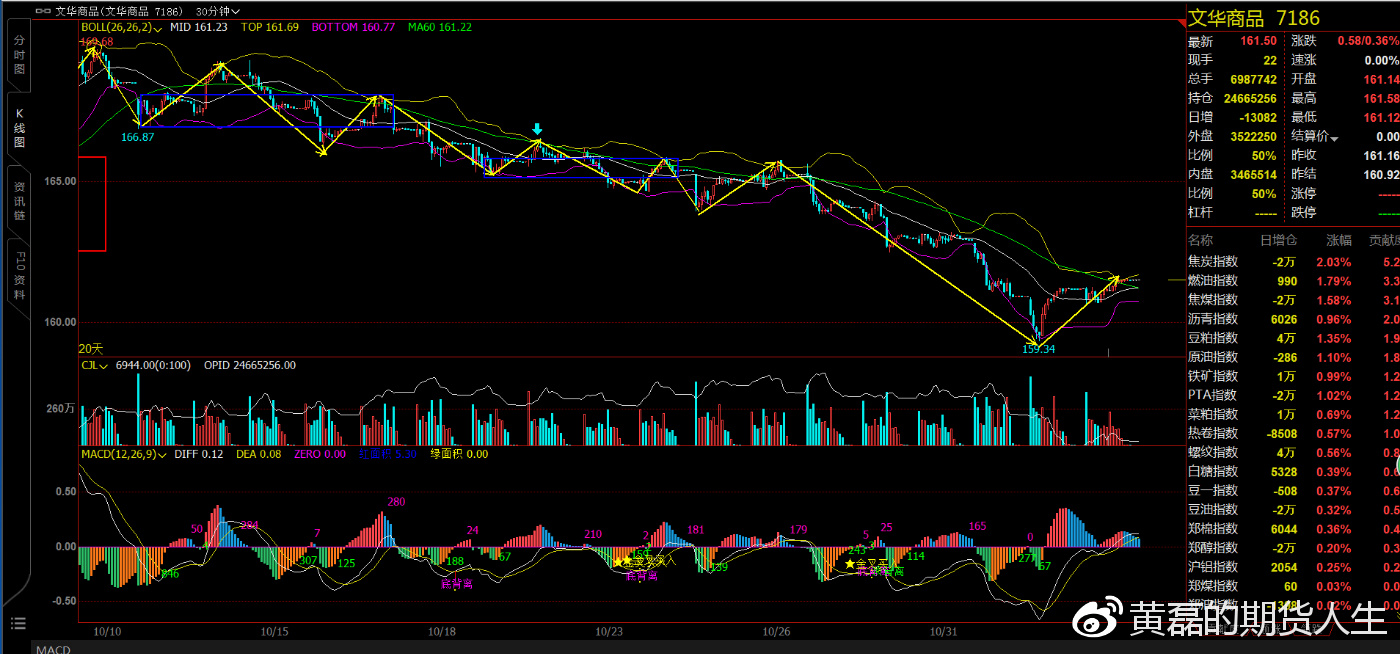This screenshot has height=654, width=1400.
Task: Click the 外盘 value 3522250
Action: point(1251,136)
